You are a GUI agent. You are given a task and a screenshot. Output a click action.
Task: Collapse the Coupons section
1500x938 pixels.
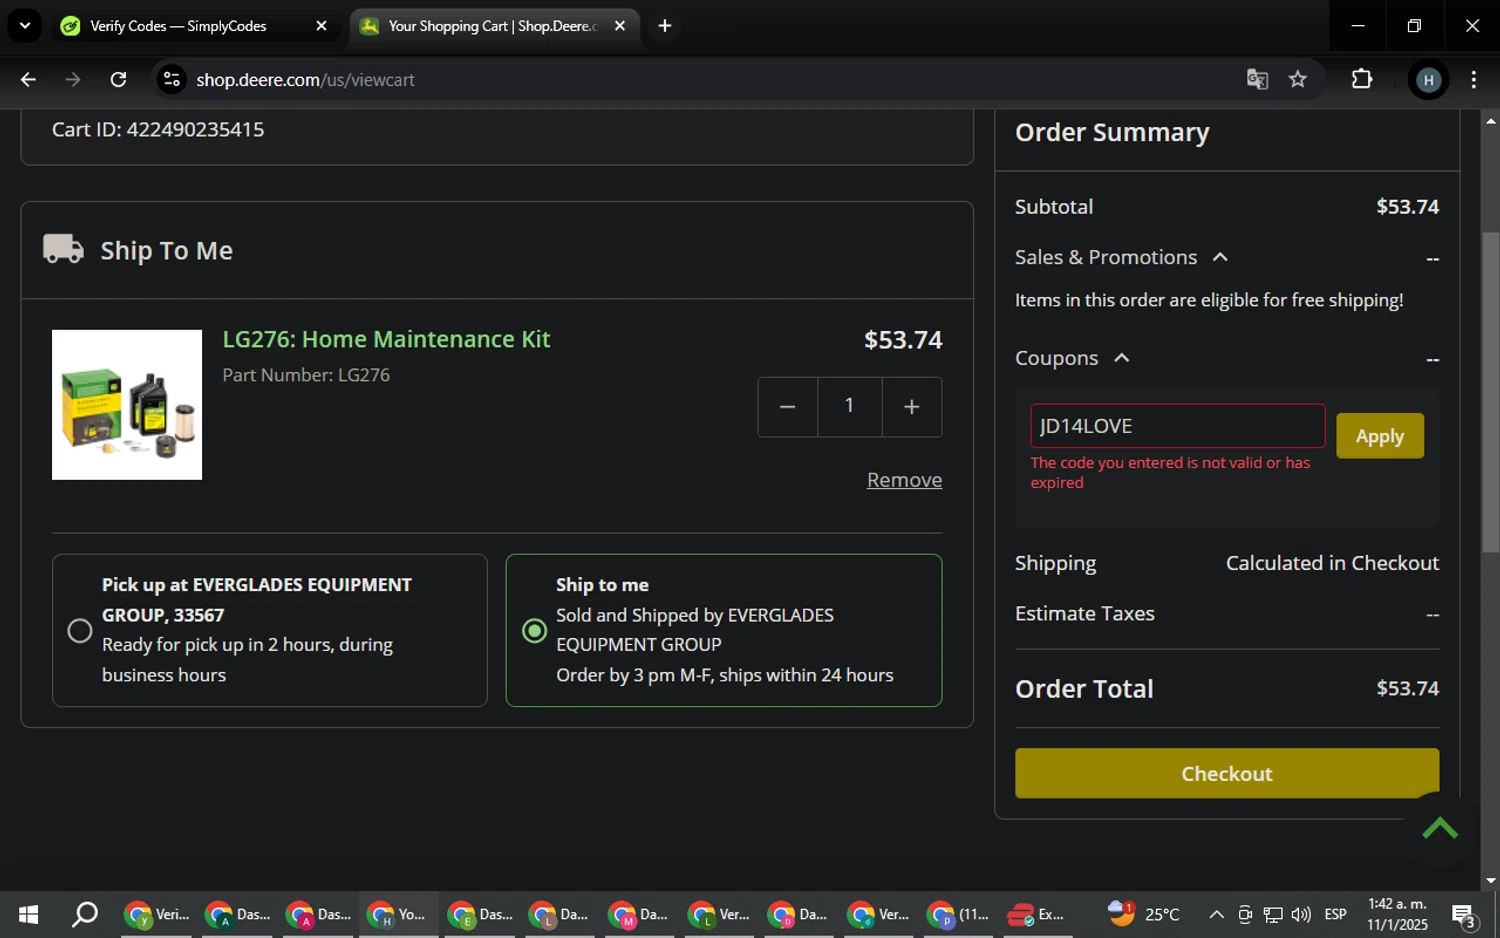click(1122, 358)
